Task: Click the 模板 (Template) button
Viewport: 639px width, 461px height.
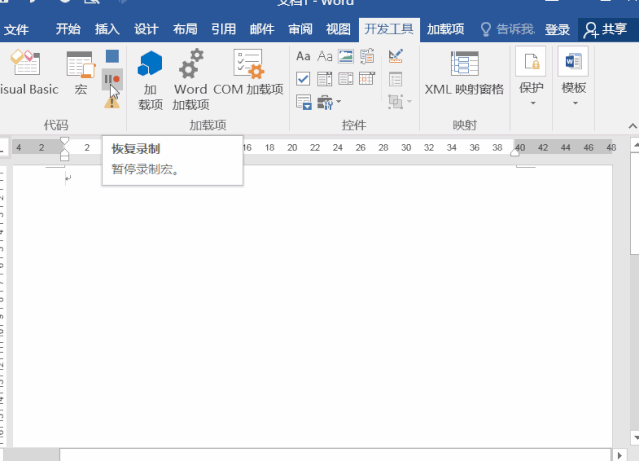Action: point(573,71)
